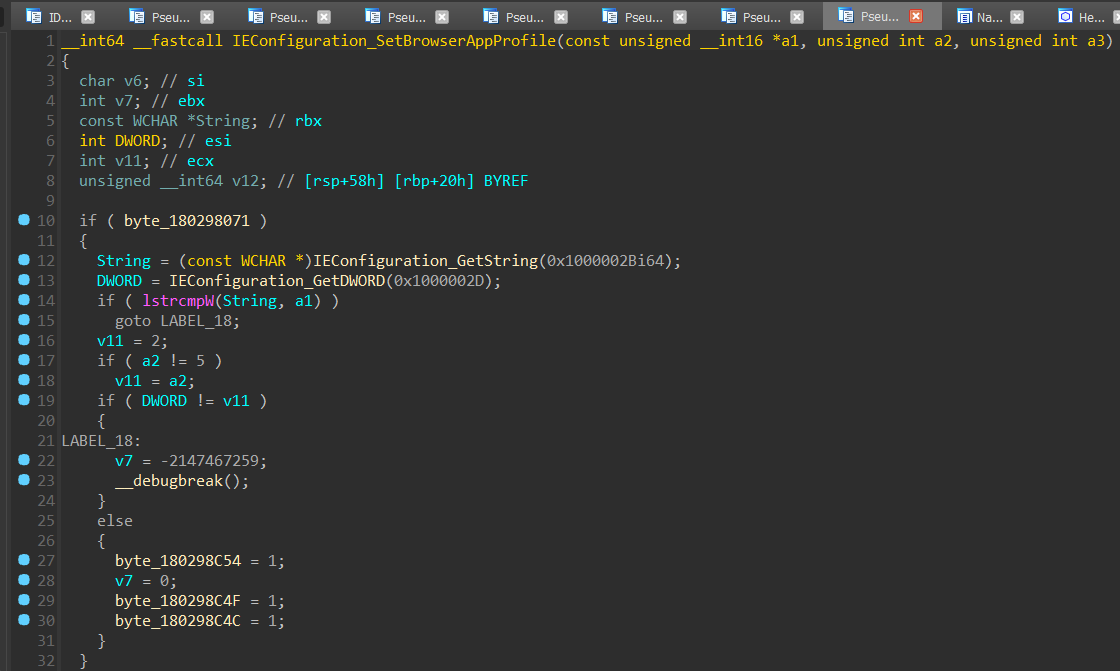Switch to the He... tab
The height and width of the screenshot is (671, 1120).
coord(1086,16)
